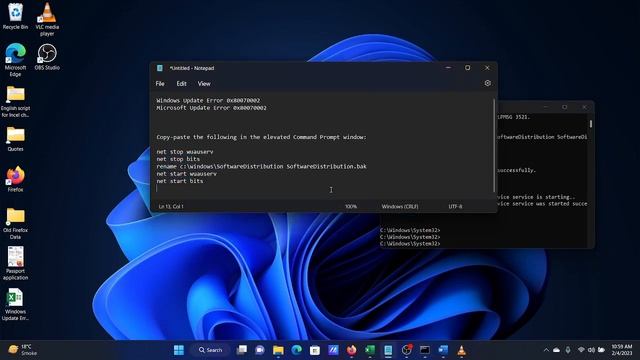Open the File menu in Notepad
The image size is (640, 360).
(160, 84)
